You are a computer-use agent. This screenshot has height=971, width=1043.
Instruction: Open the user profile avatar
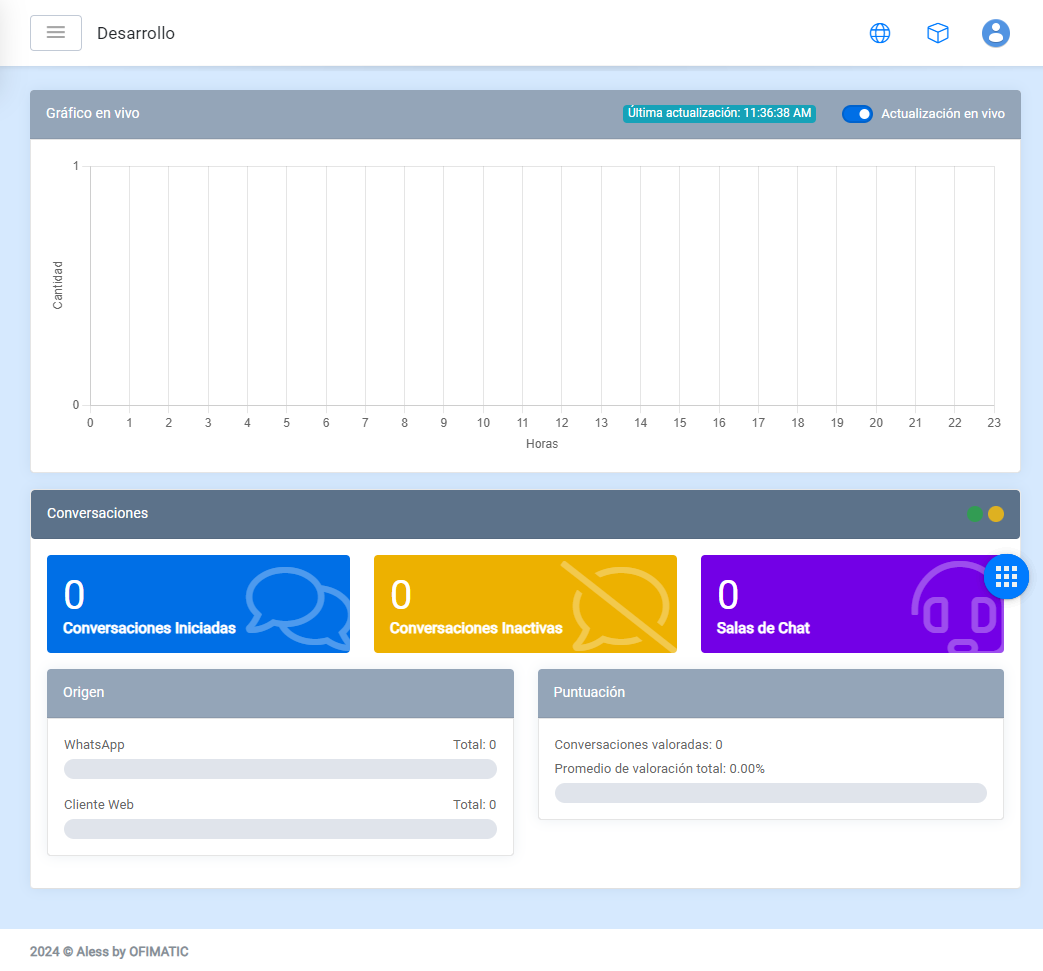(x=996, y=33)
